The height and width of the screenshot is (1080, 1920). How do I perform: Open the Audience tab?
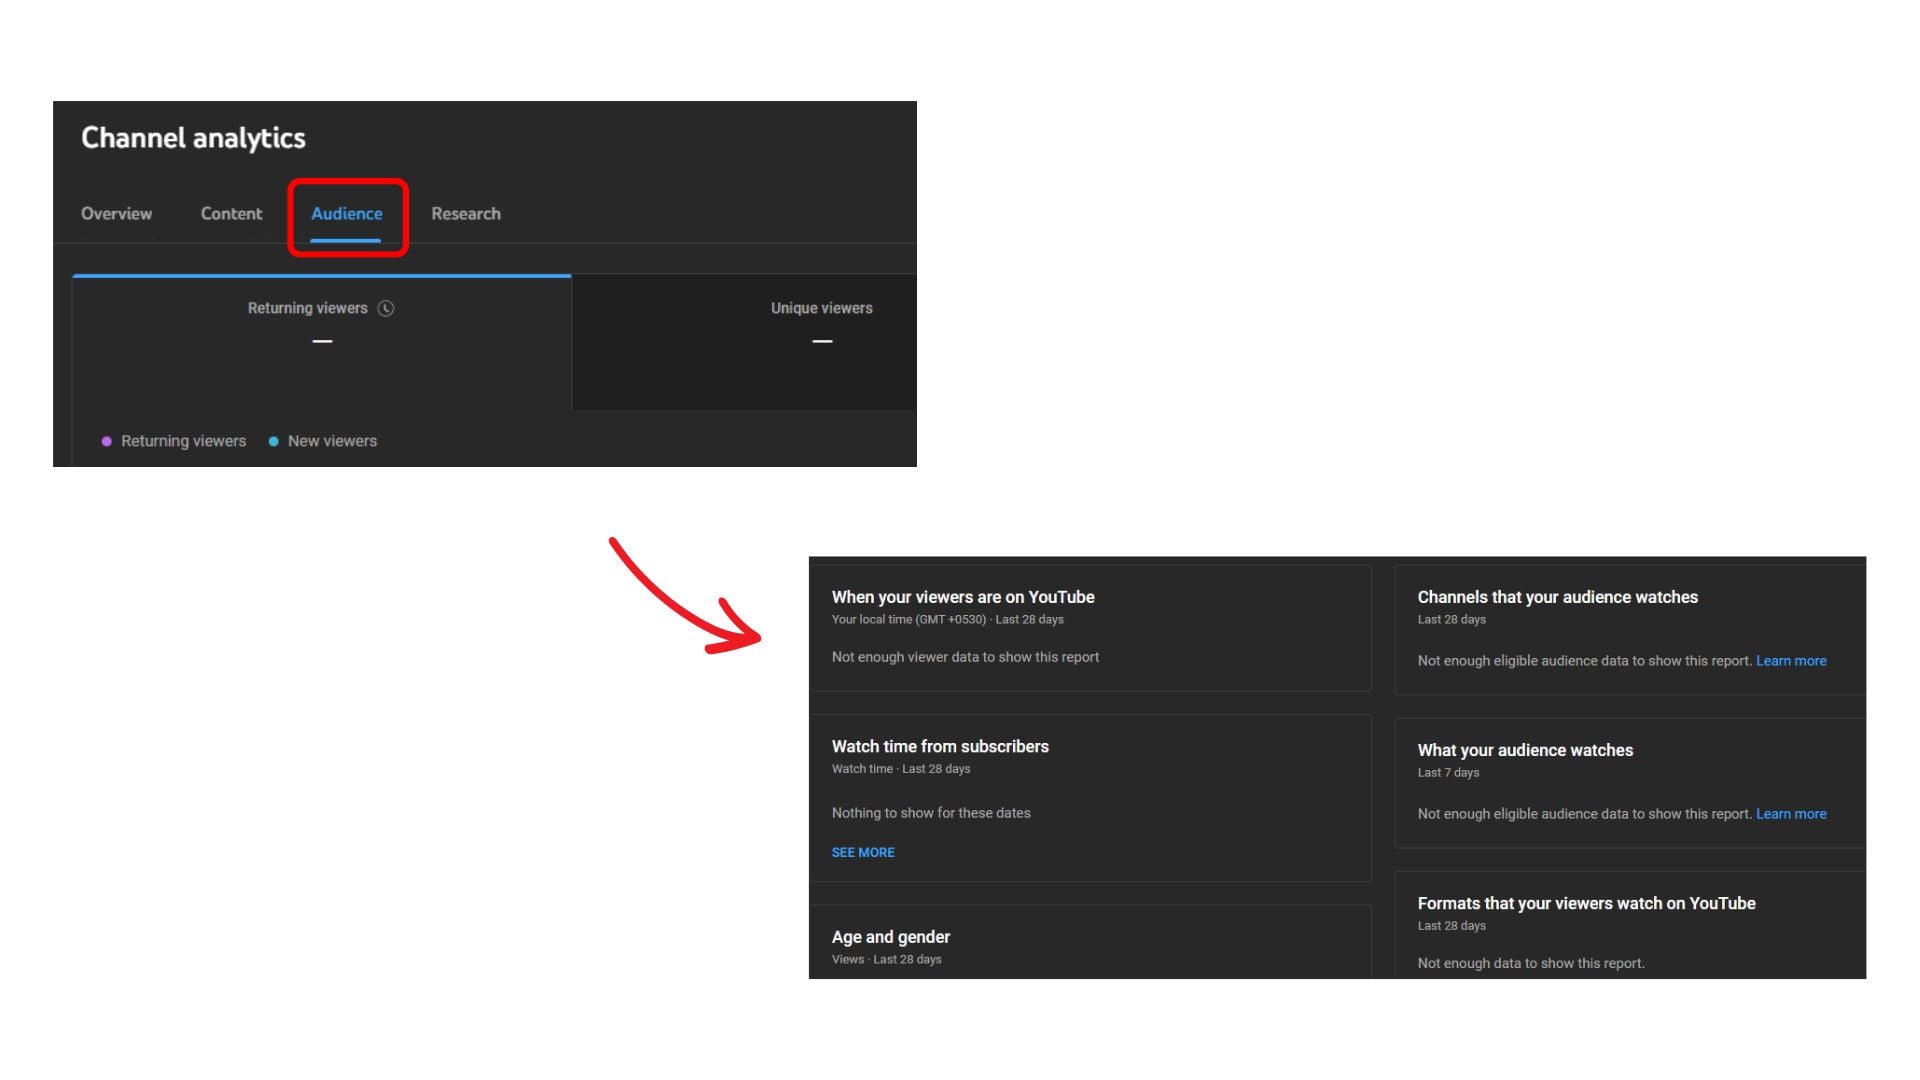347,213
